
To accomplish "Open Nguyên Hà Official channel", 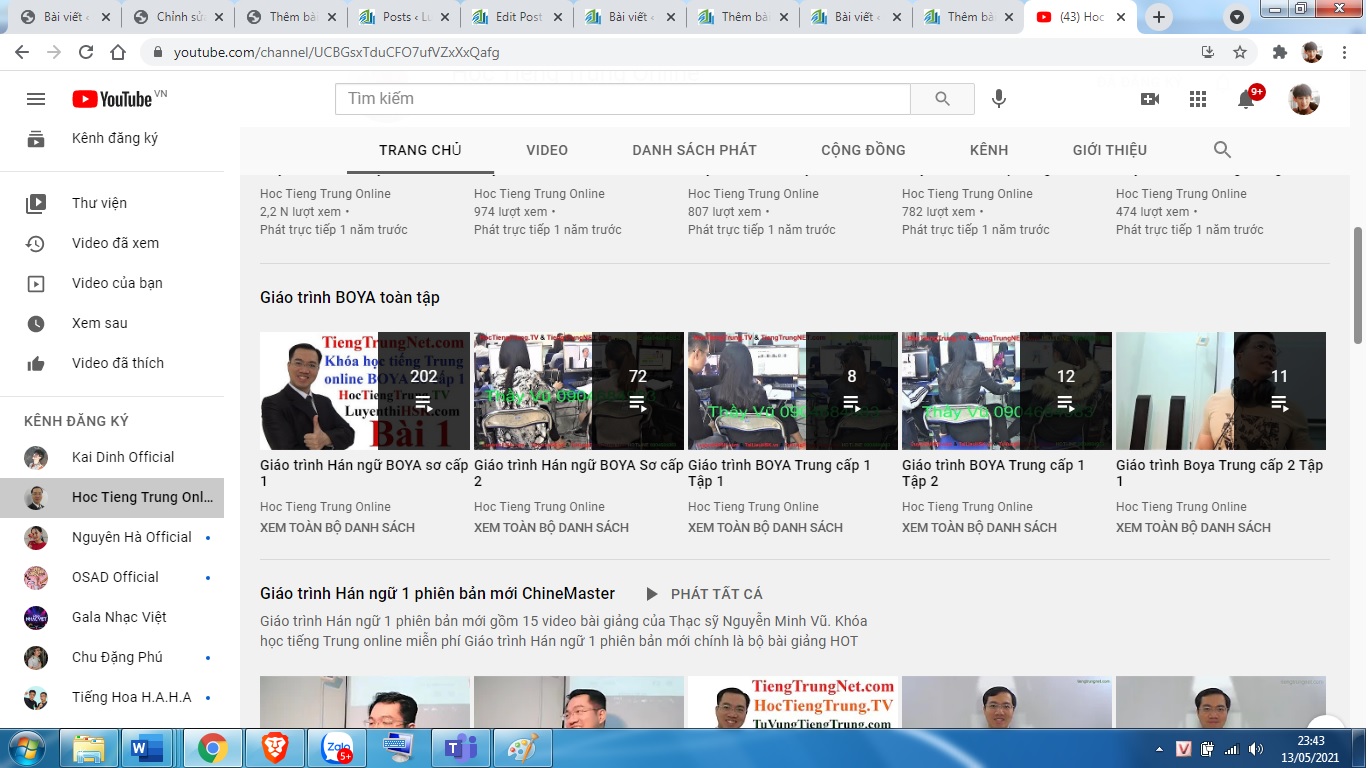I will pyautogui.click(x=112, y=537).
